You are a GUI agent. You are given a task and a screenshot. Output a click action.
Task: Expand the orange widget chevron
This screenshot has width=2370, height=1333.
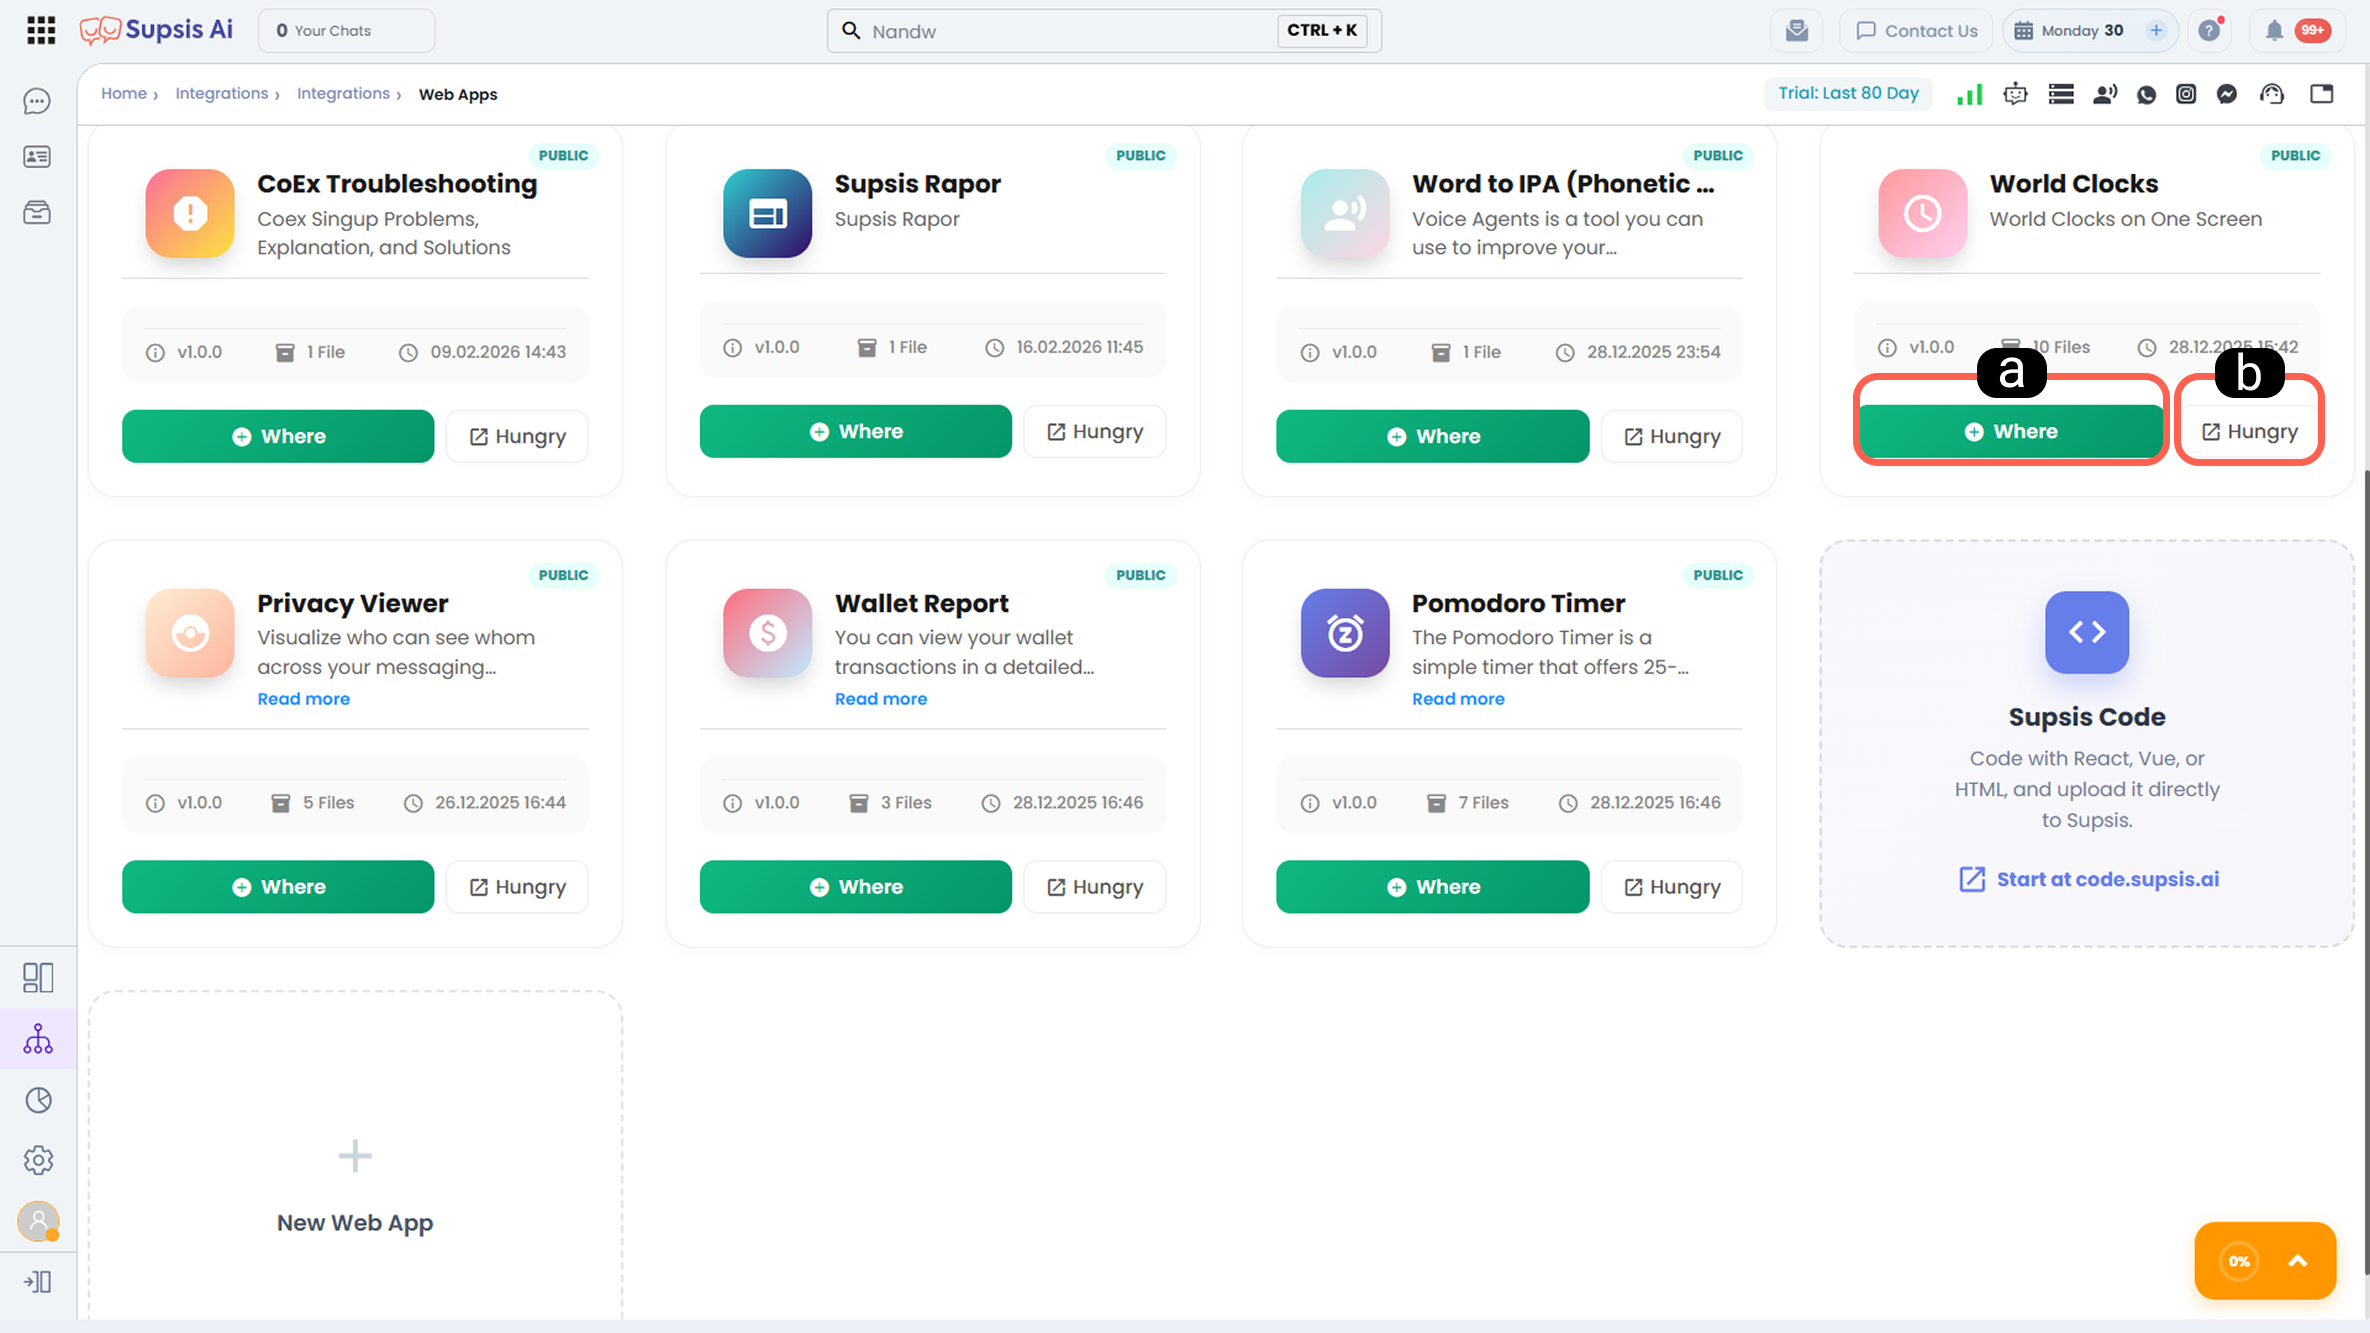tap(2298, 1261)
